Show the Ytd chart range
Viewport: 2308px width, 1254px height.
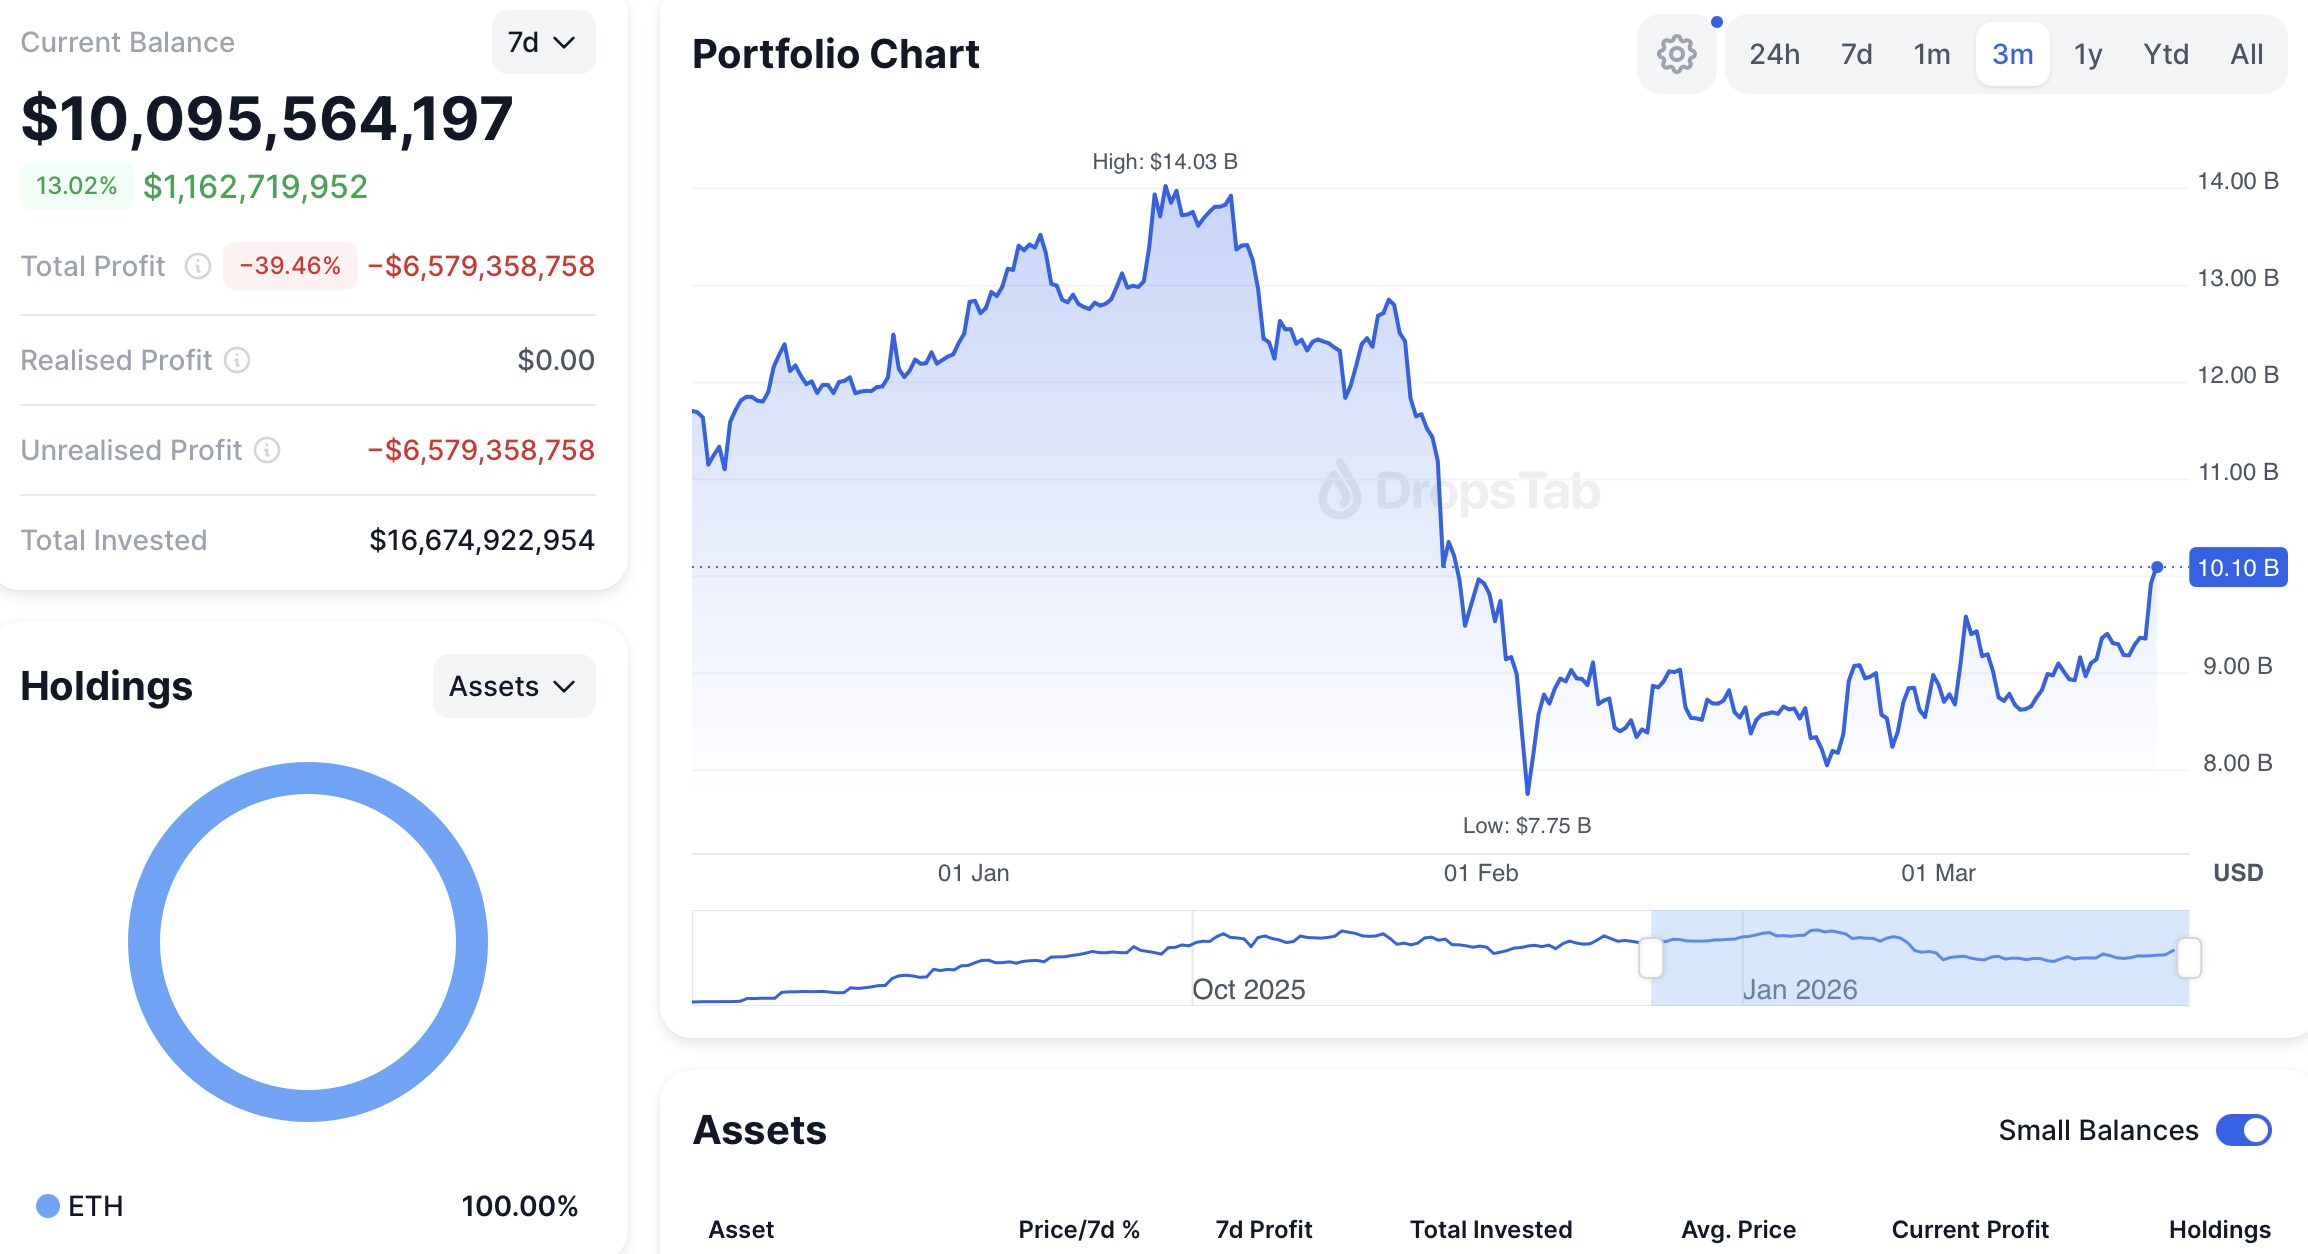2165,54
